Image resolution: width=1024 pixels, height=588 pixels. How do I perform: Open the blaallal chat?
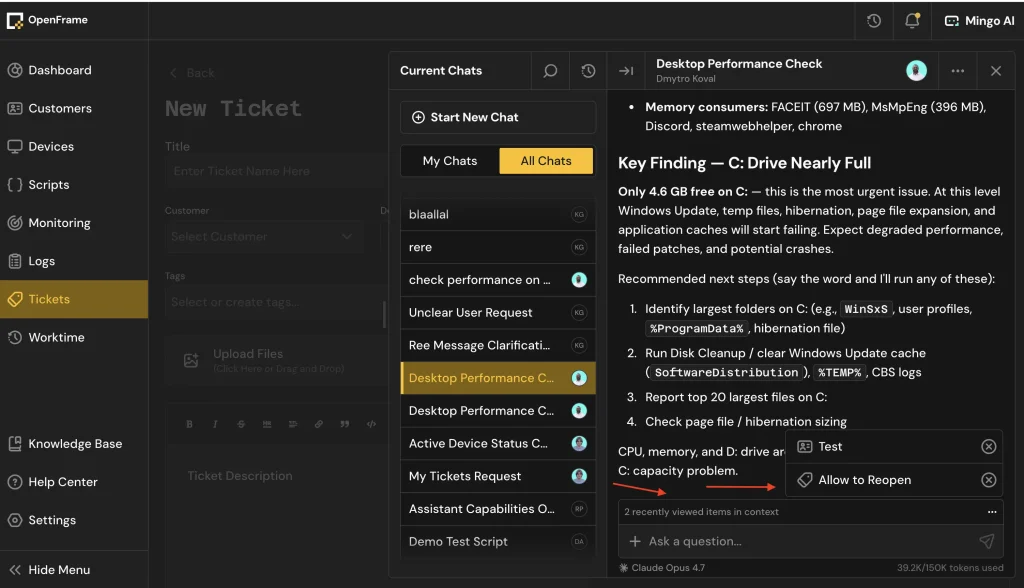tap(498, 214)
